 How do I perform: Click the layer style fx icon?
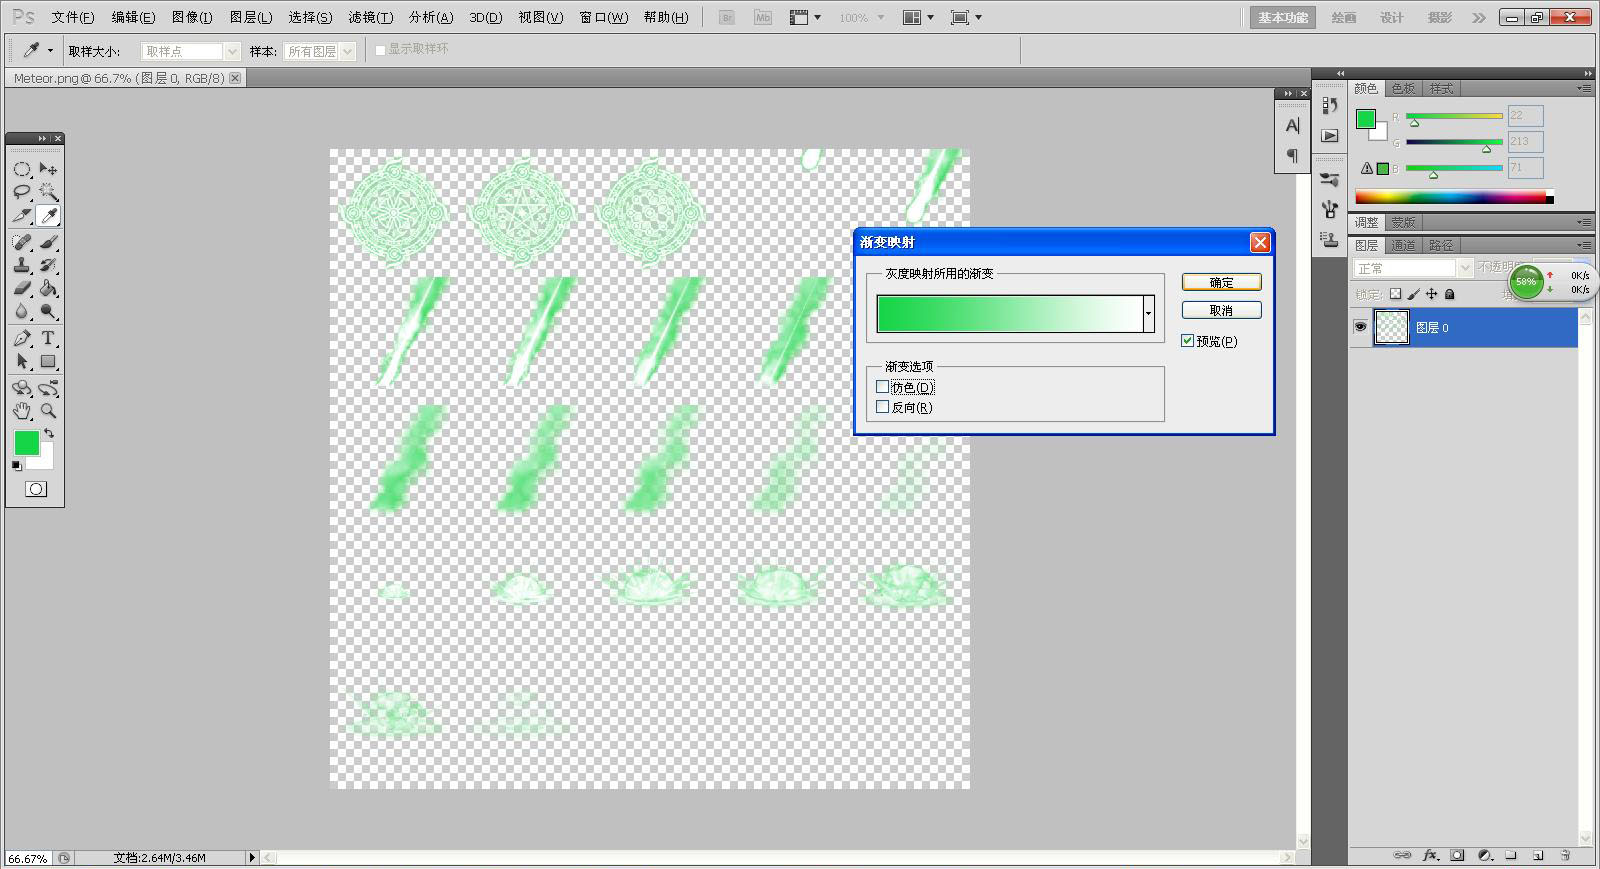1430,855
